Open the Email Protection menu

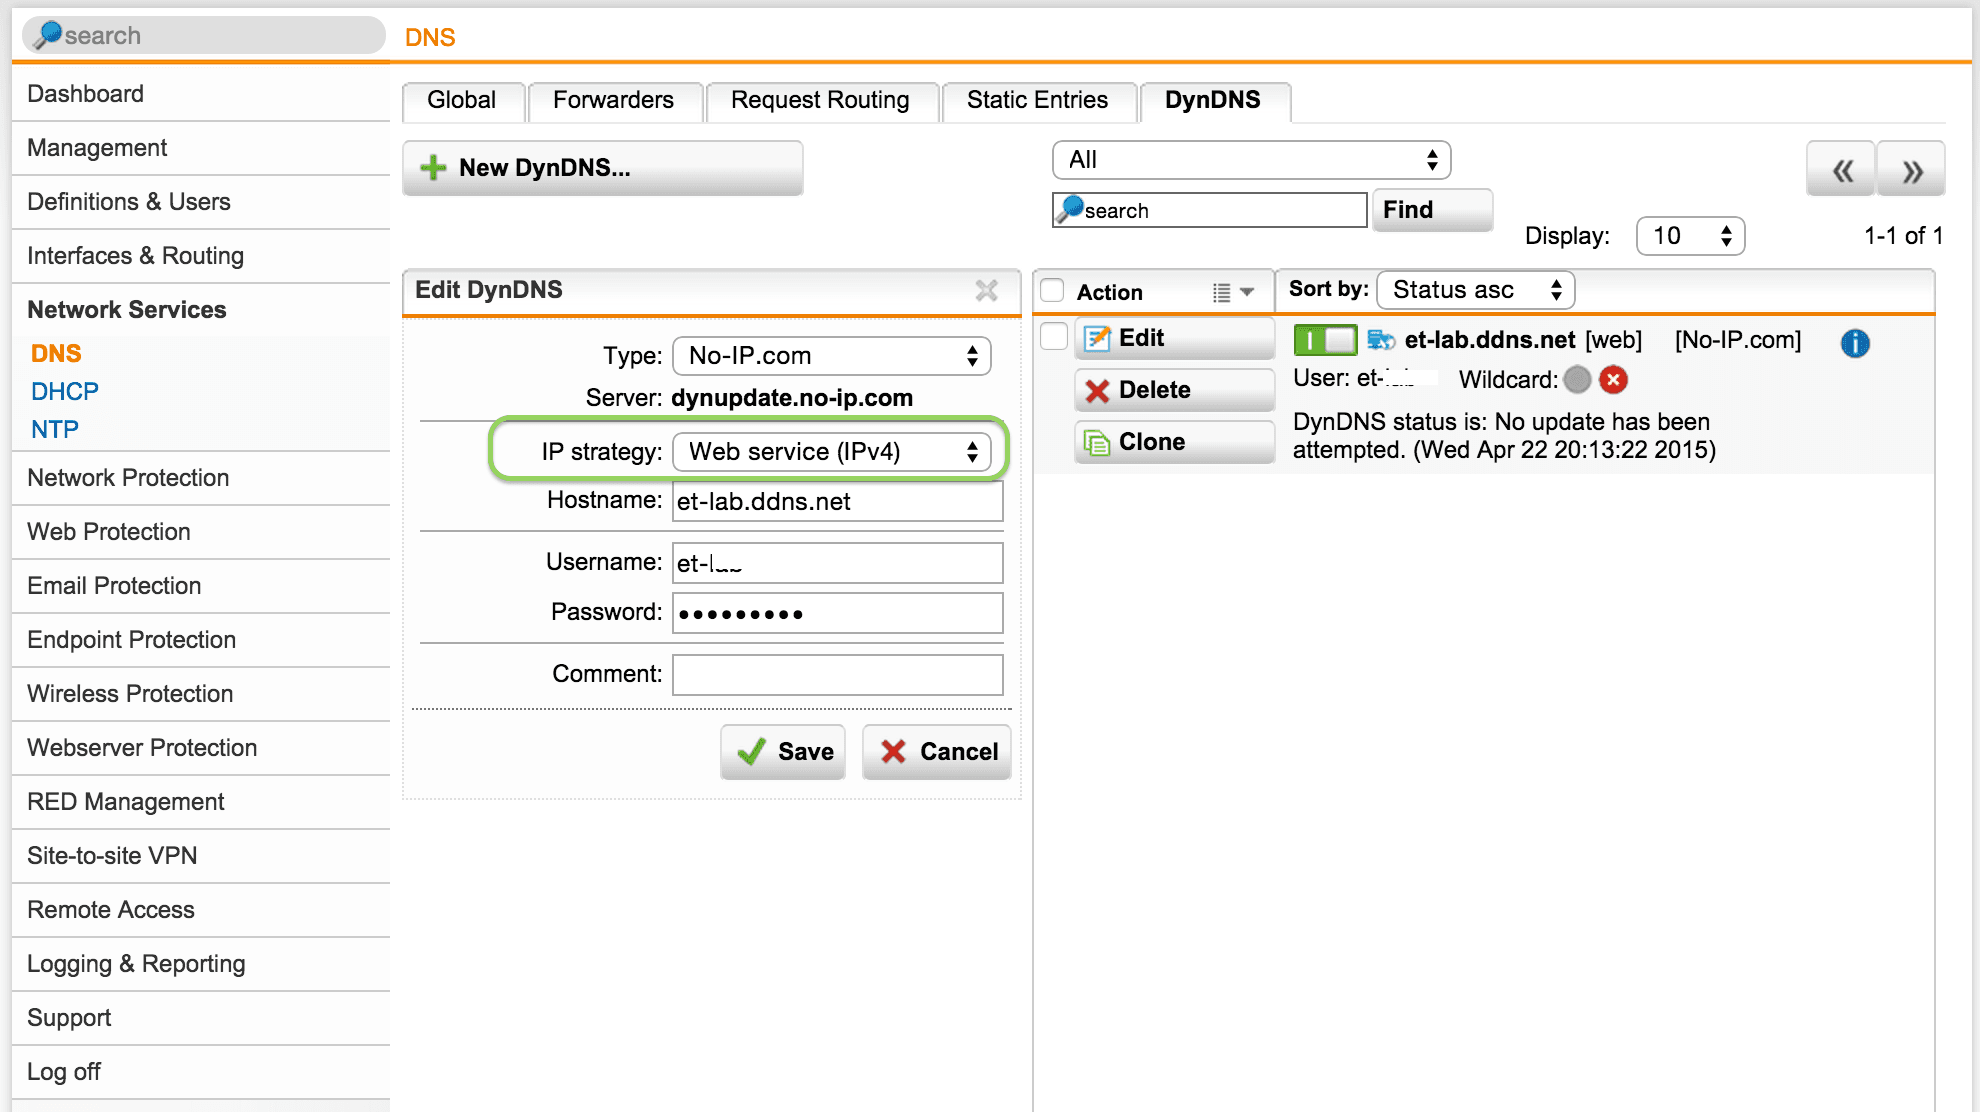201,586
